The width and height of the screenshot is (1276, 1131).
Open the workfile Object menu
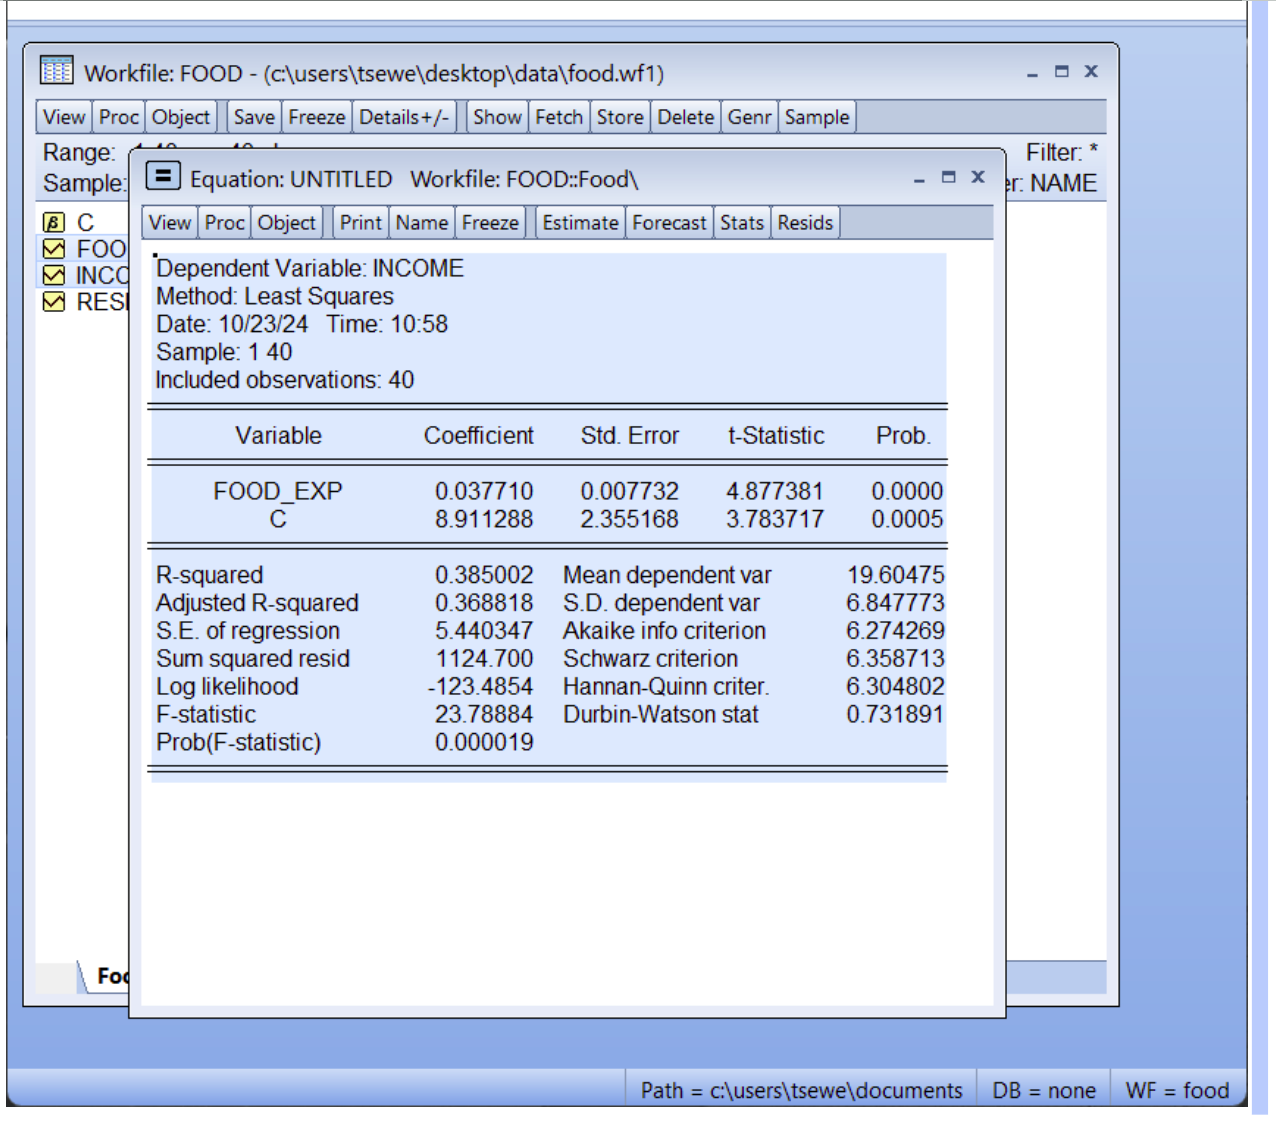[x=181, y=117]
